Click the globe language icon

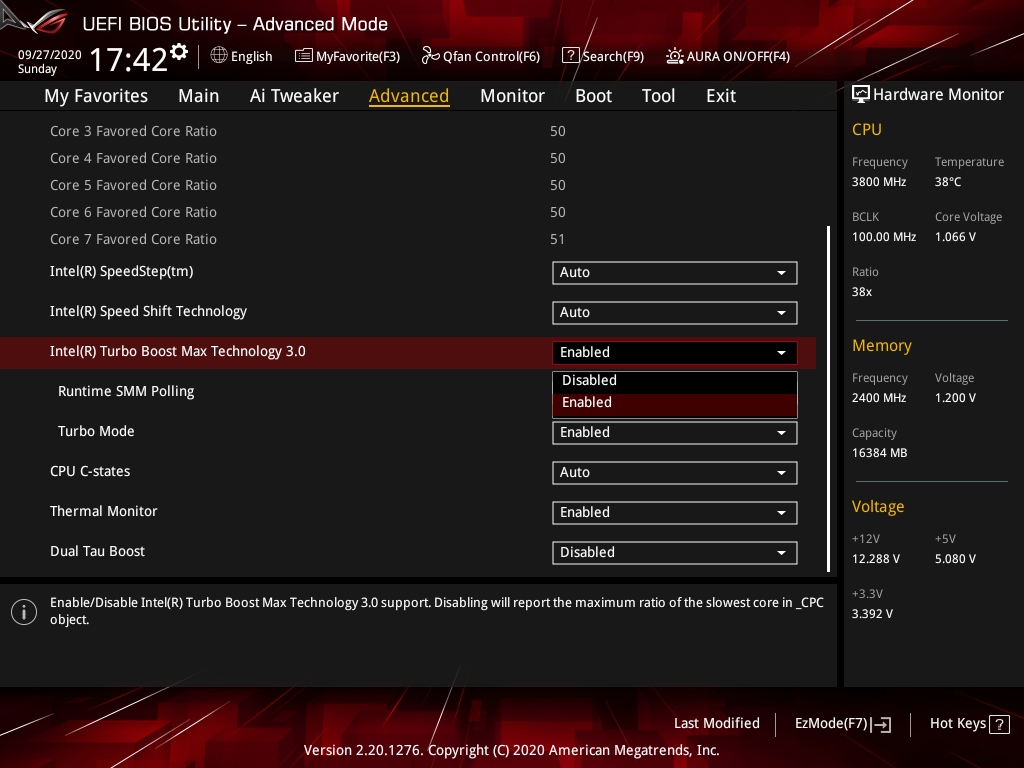coord(219,56)
